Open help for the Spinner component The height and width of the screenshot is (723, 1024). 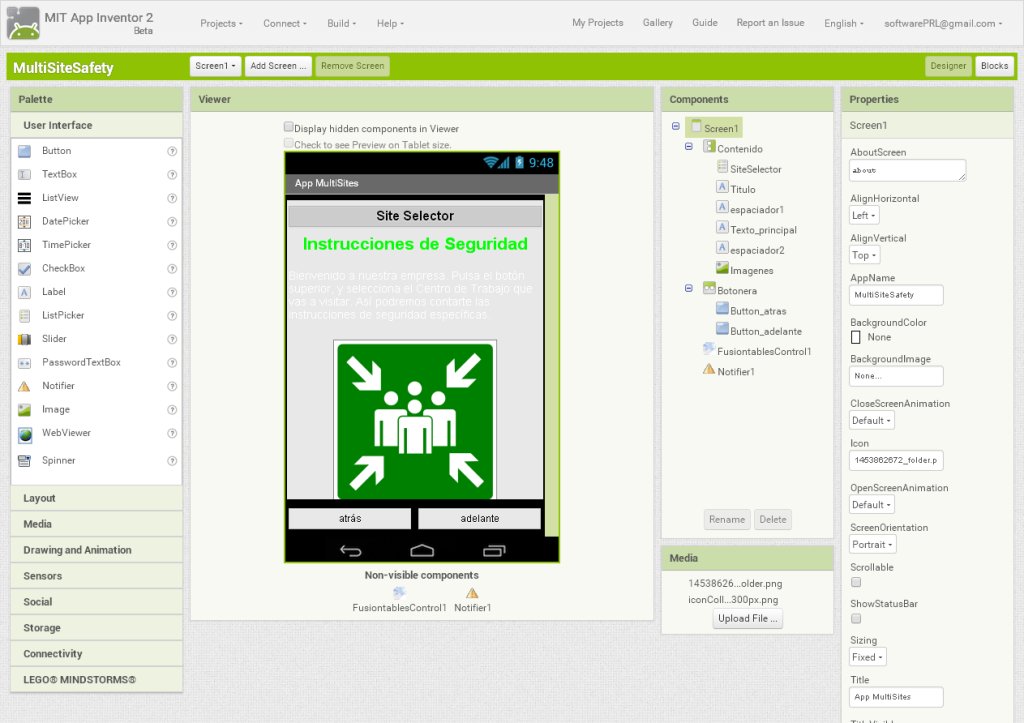click(x=172, y=461)
